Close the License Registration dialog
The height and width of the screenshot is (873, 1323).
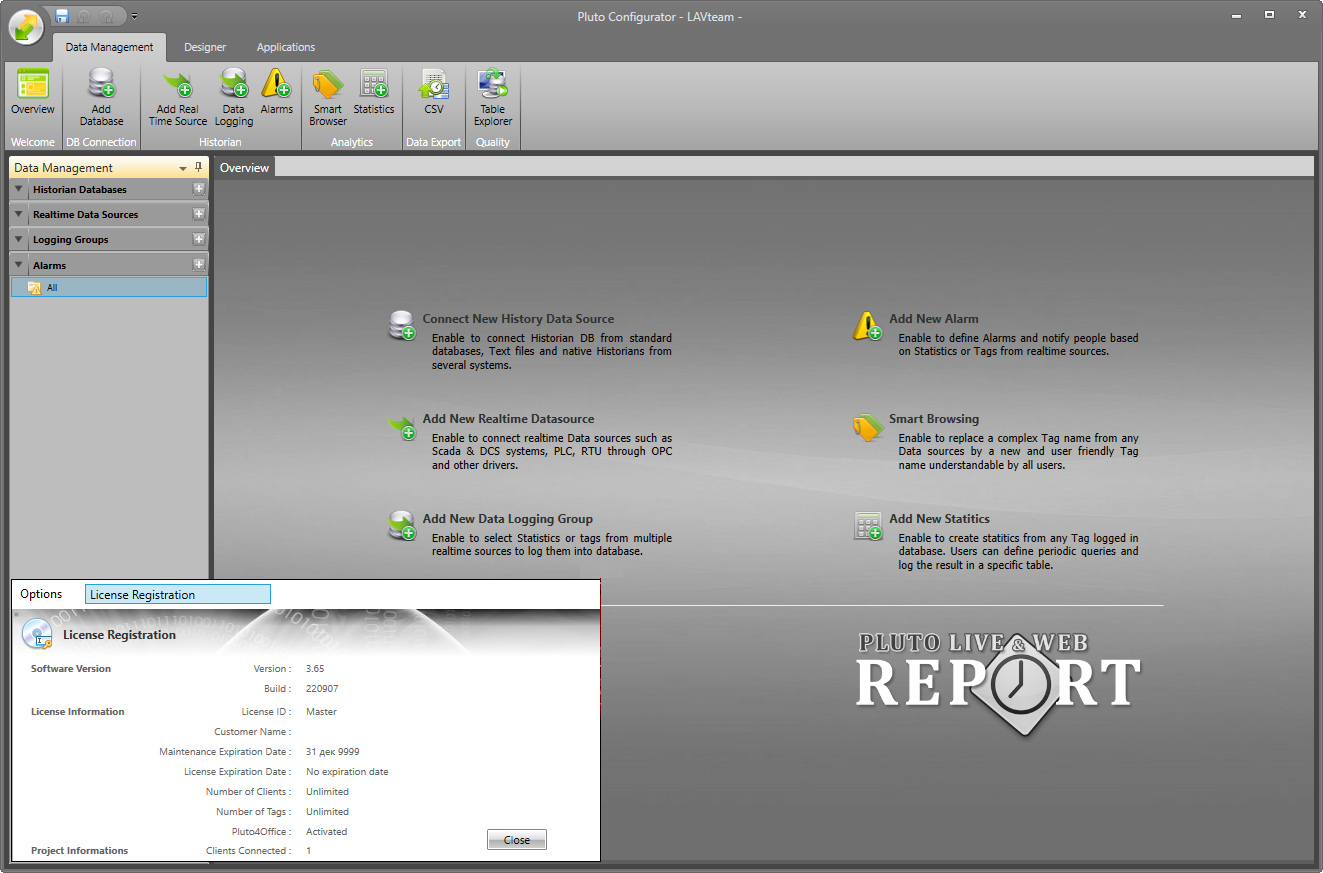pyautogui.click(x=517, y=840)
